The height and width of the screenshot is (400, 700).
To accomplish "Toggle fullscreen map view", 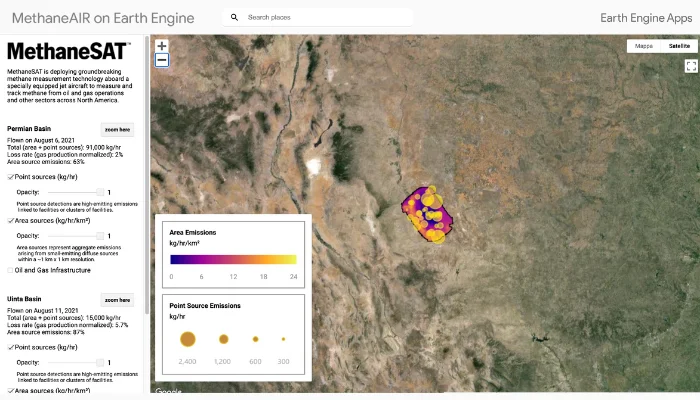I will tap(691, 66).
